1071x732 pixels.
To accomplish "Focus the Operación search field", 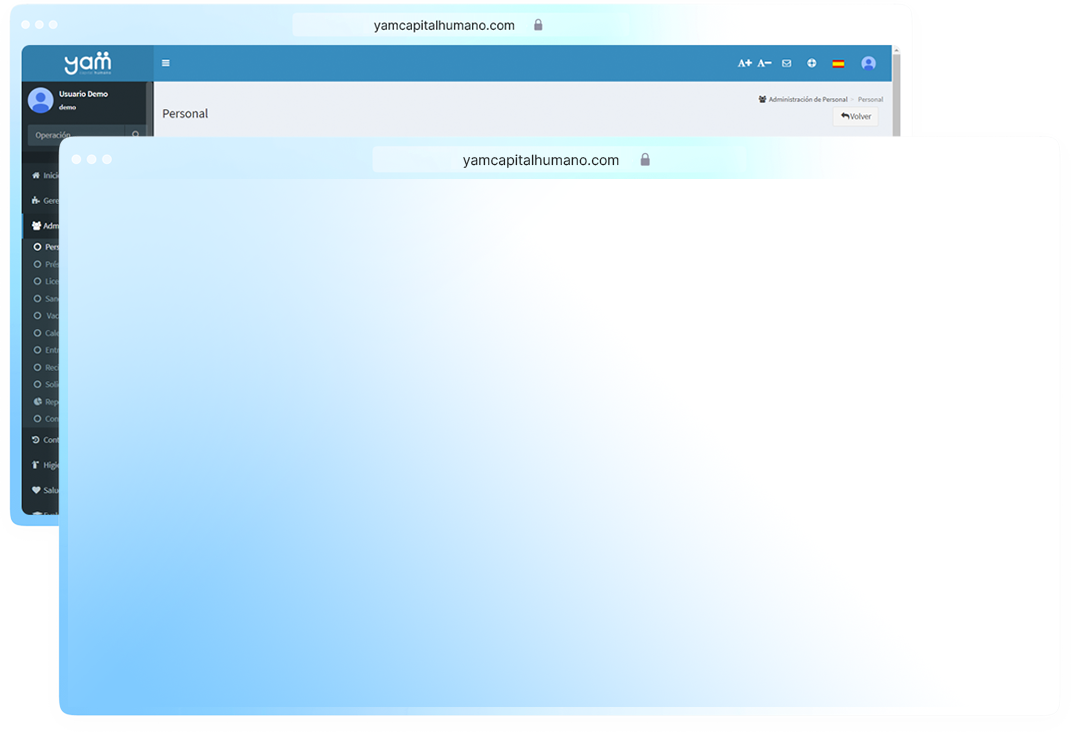I will click(x=75, y=135).
